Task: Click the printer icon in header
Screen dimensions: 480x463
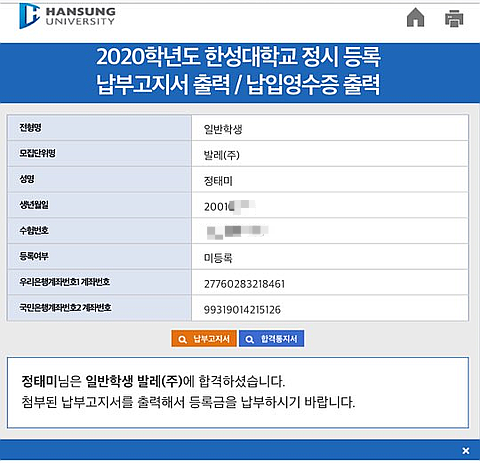Action: click(454, 18)
